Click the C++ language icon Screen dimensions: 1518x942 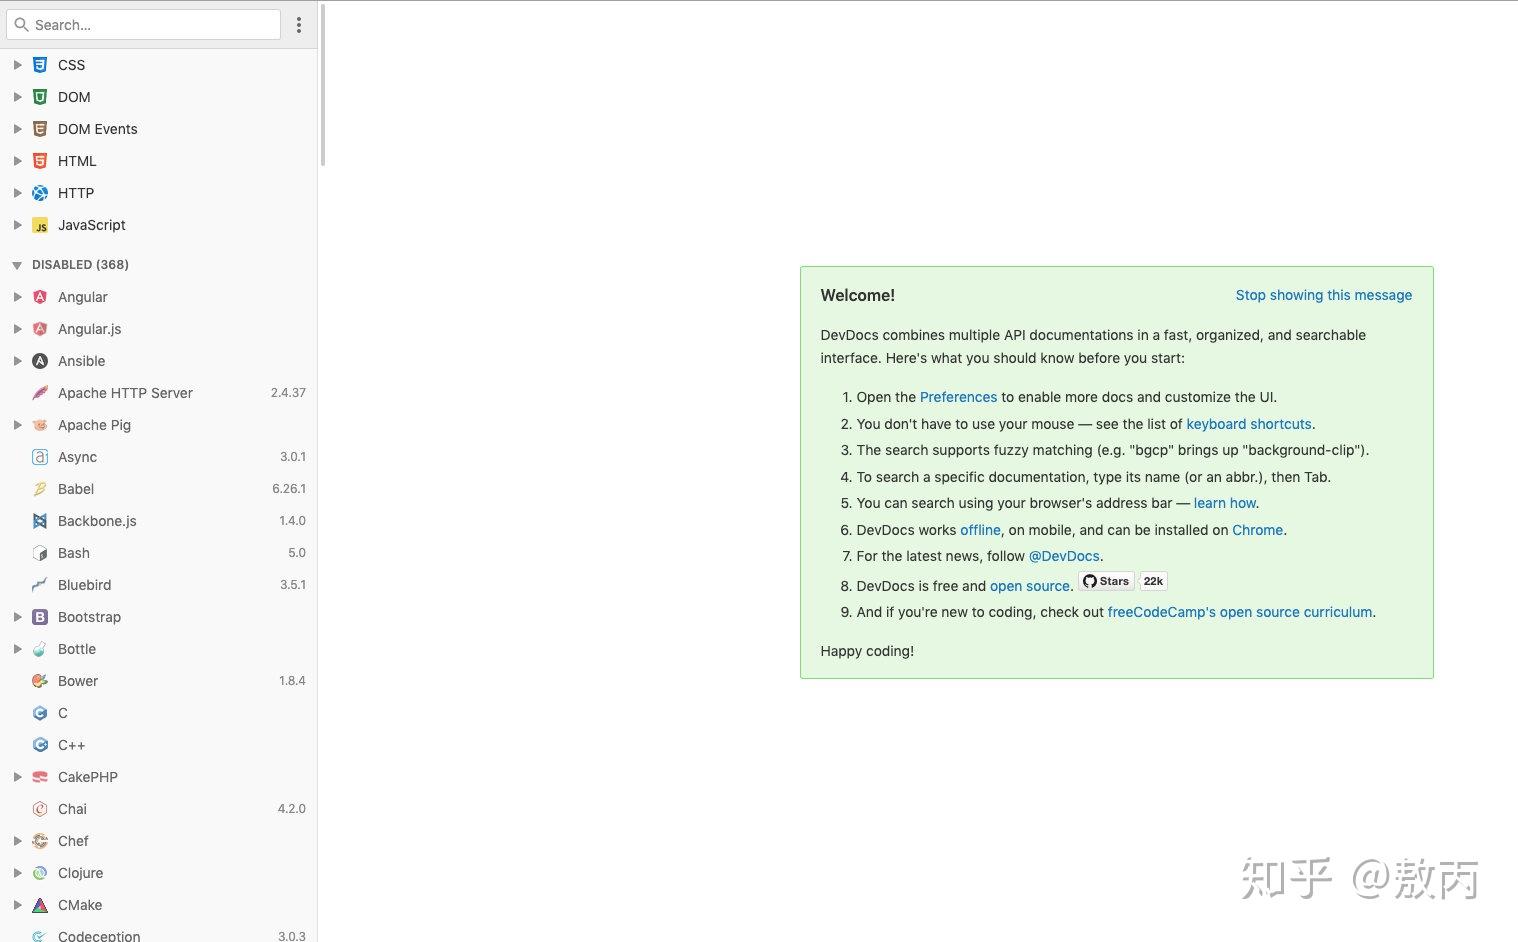[40, 745]
